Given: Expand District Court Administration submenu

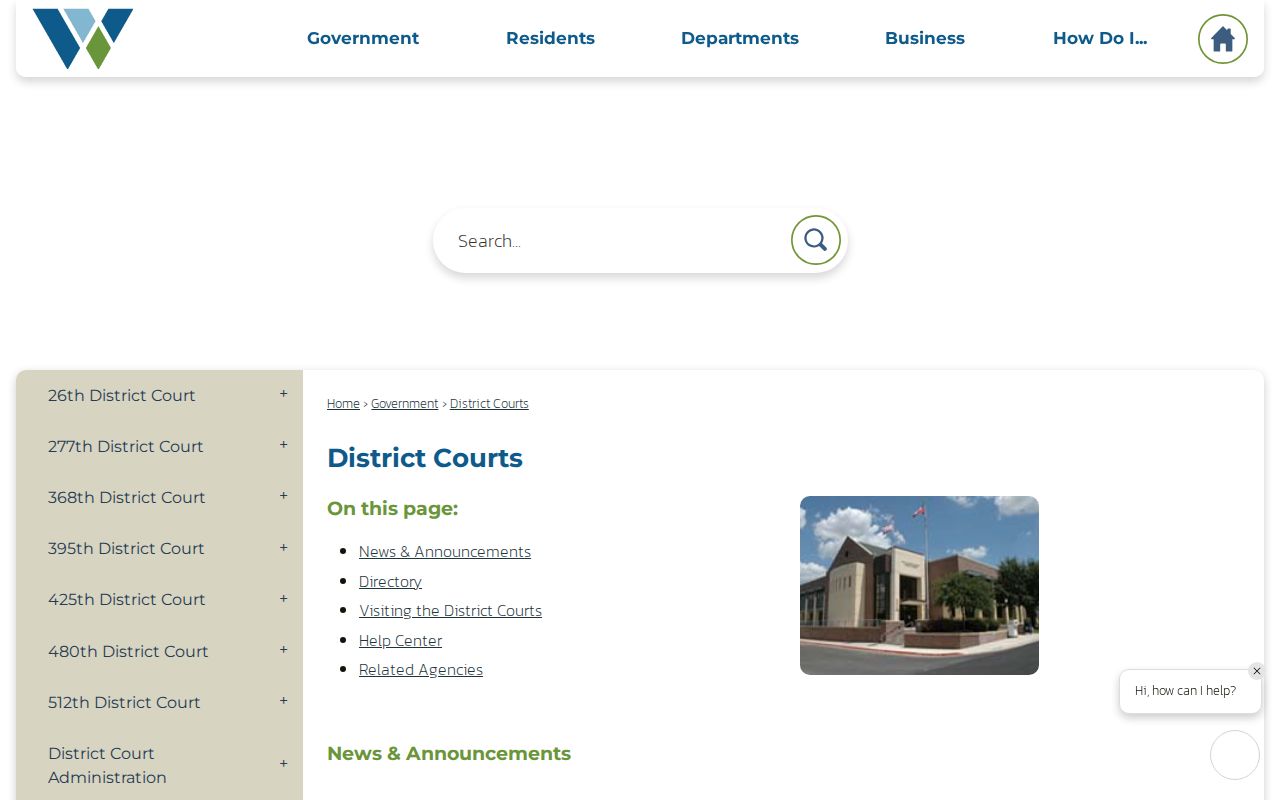Looking at the screenshot, I should click(x=283, y=764).
